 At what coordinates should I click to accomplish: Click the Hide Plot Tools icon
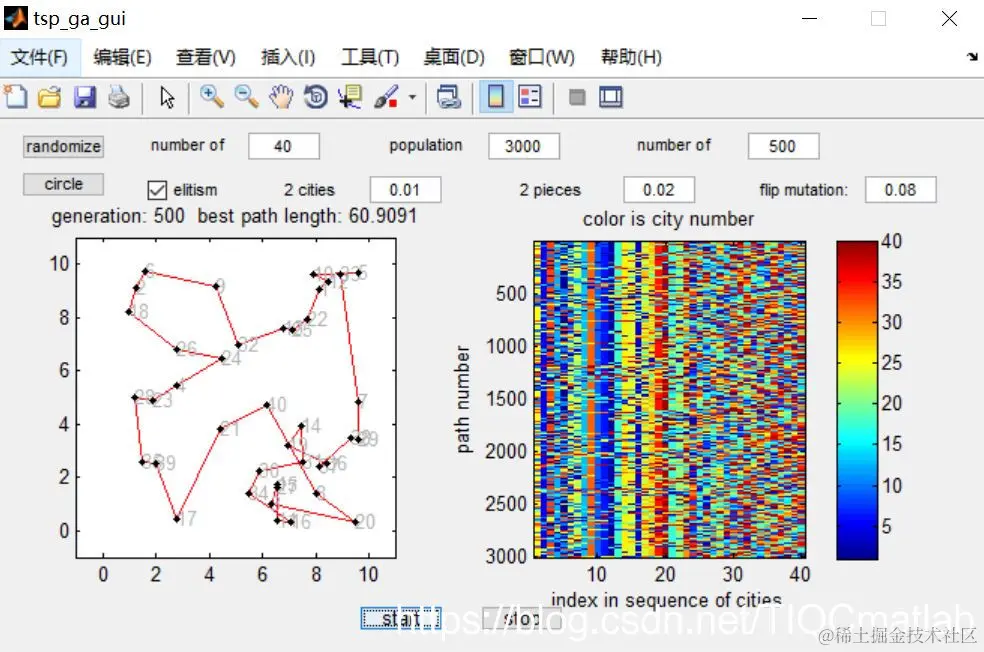coord(577,97)
